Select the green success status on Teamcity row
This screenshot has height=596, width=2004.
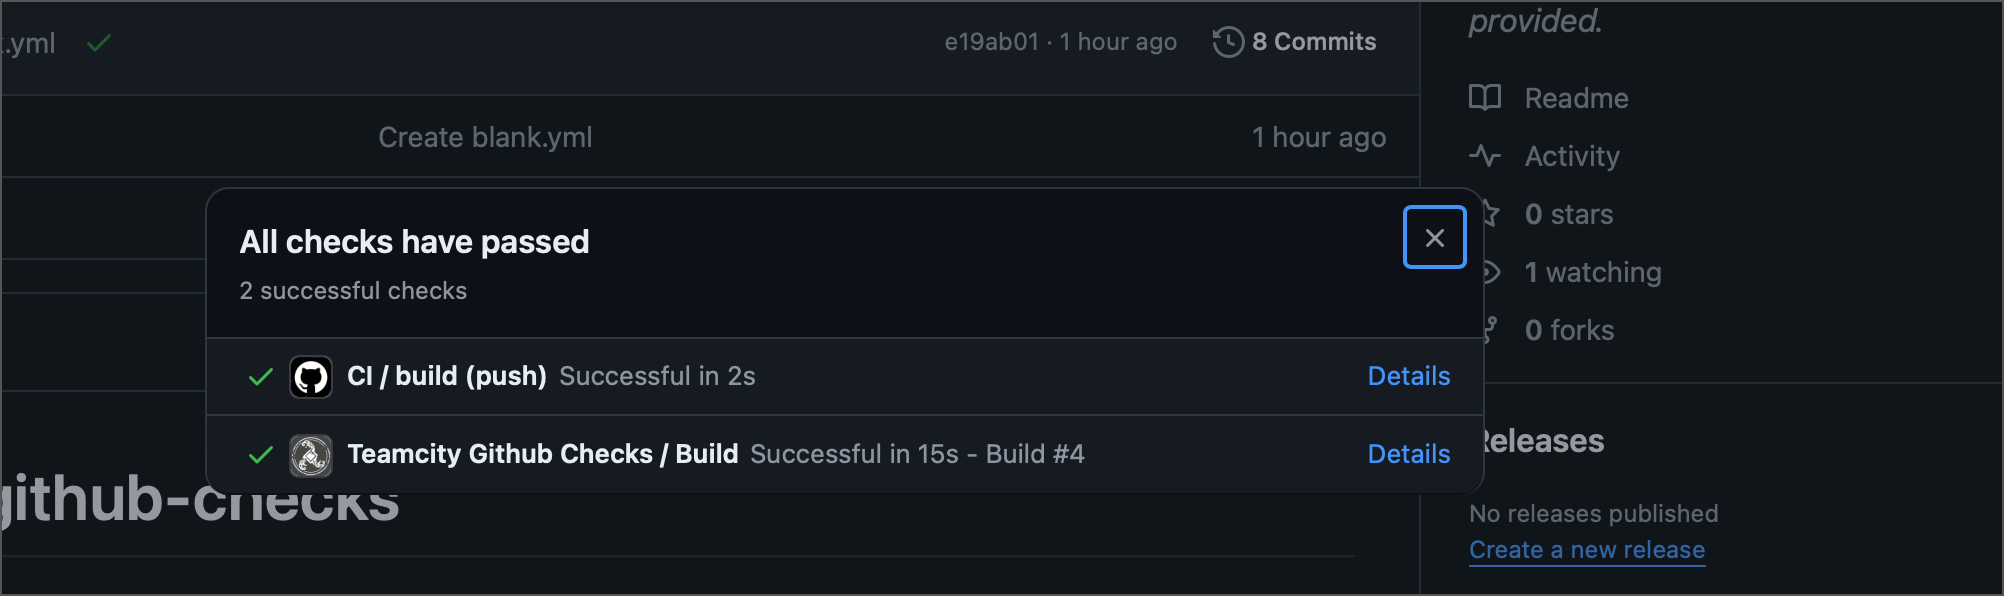(x=259, y=454)
